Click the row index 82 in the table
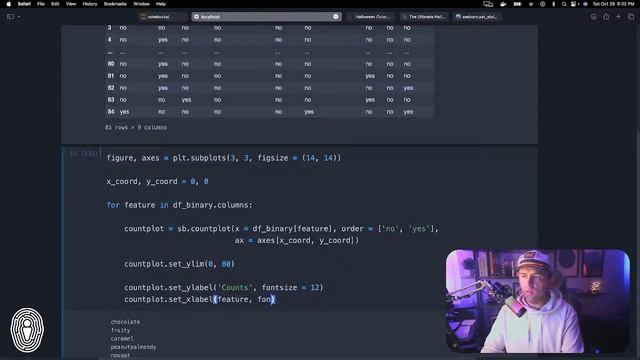Screen dimensions: 640x360 [111, 88]
